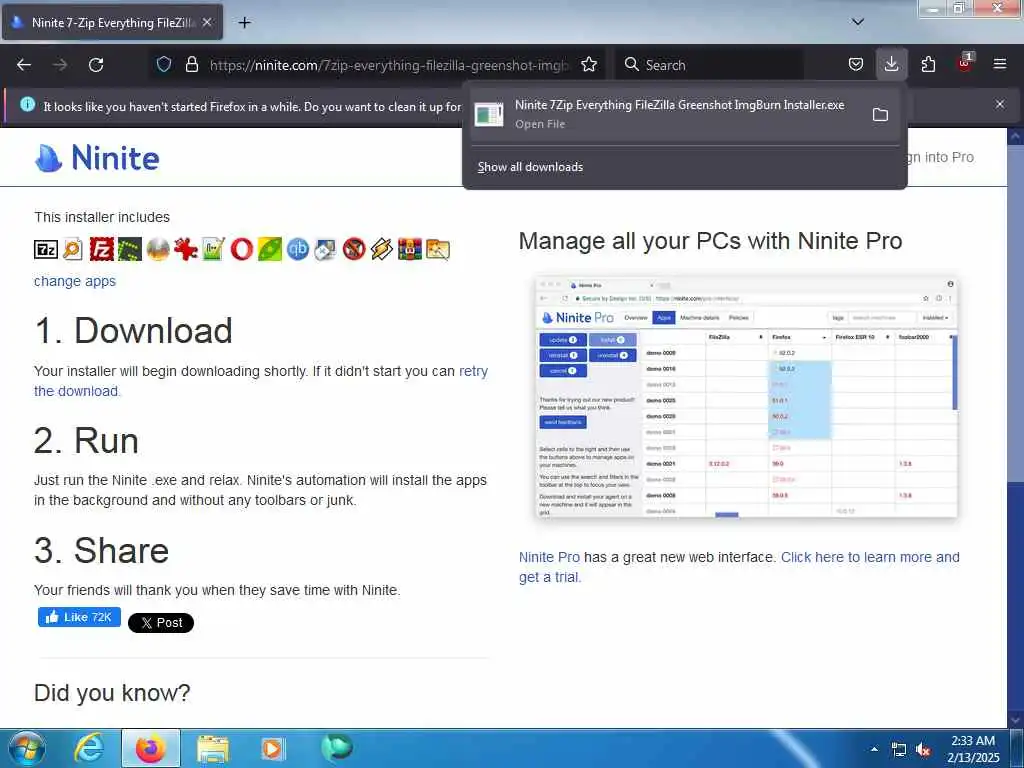Click the PeaZip green pea icon
The image size is (1024, 768).
(270, 249)
